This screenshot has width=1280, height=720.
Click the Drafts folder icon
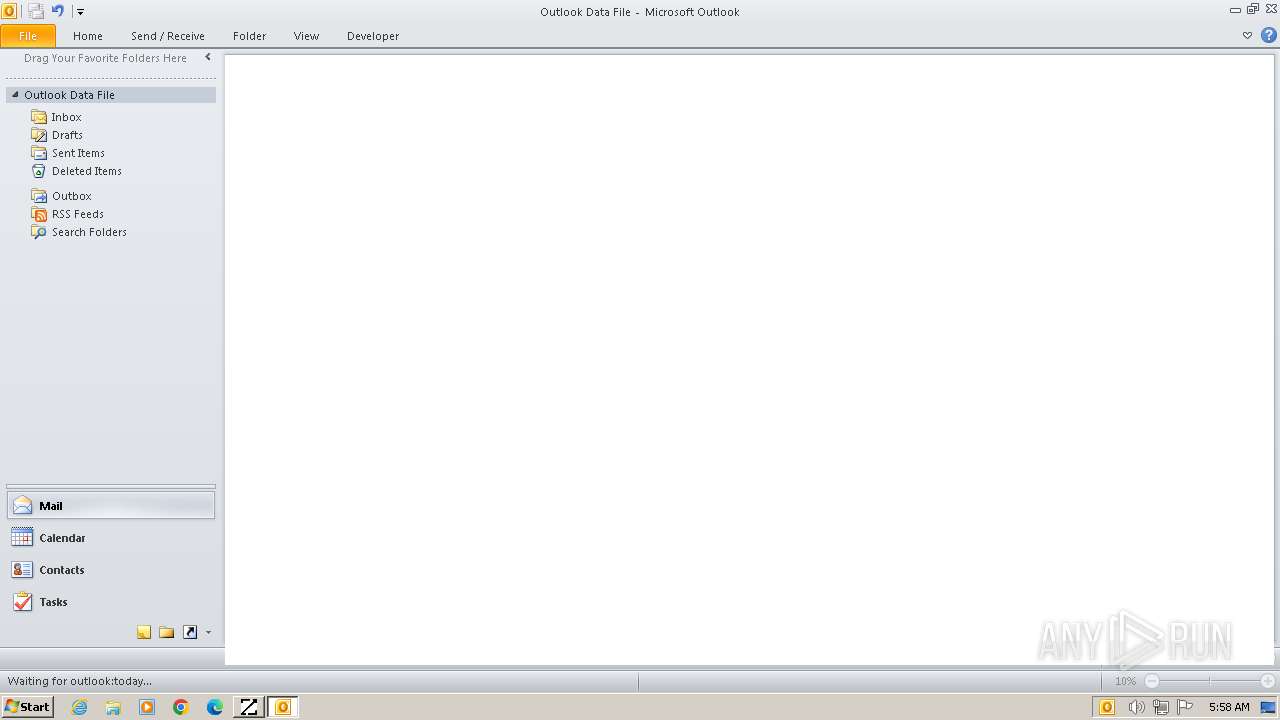click(39, 135)
